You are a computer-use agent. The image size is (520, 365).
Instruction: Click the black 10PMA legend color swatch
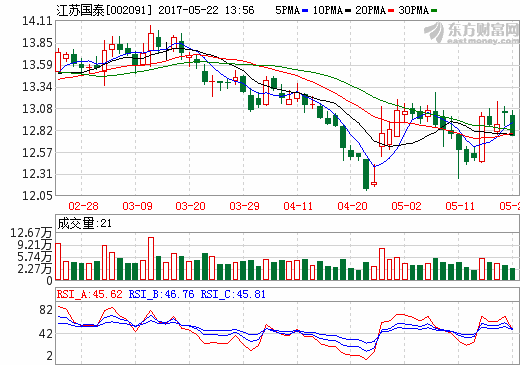coord(348,11)
